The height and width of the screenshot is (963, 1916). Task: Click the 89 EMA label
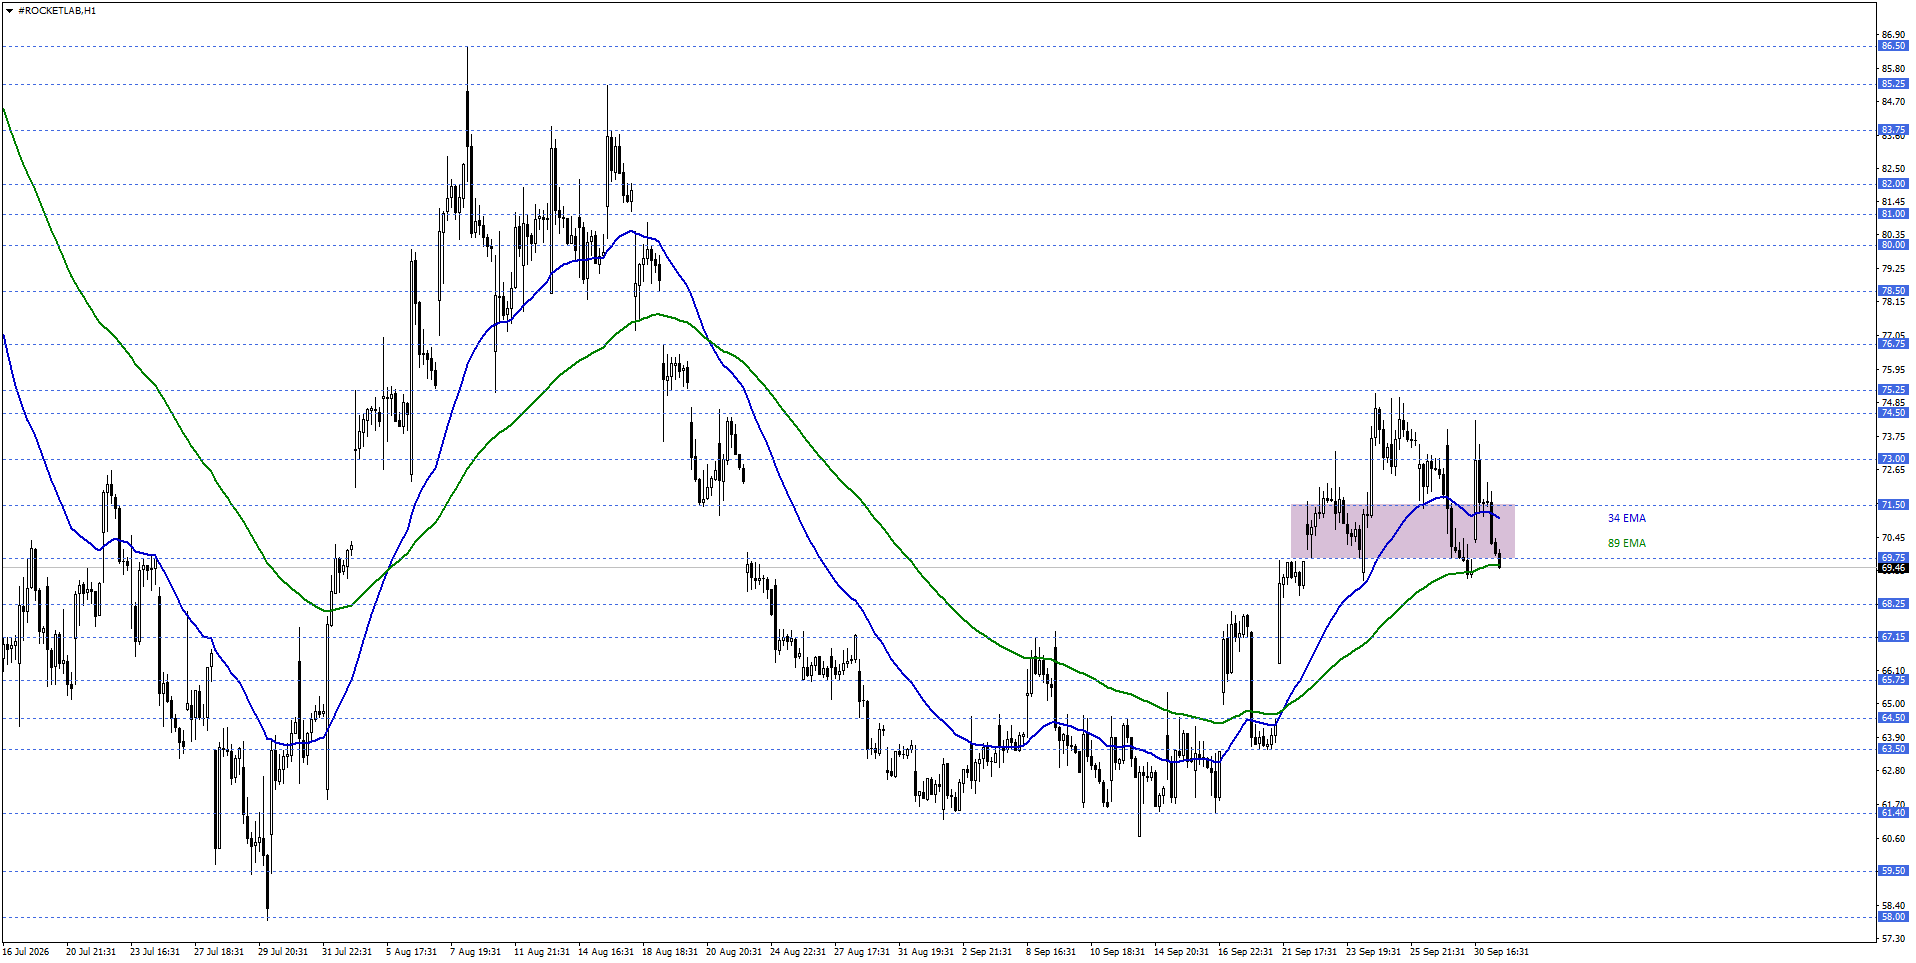click(x=1626, y=543)
